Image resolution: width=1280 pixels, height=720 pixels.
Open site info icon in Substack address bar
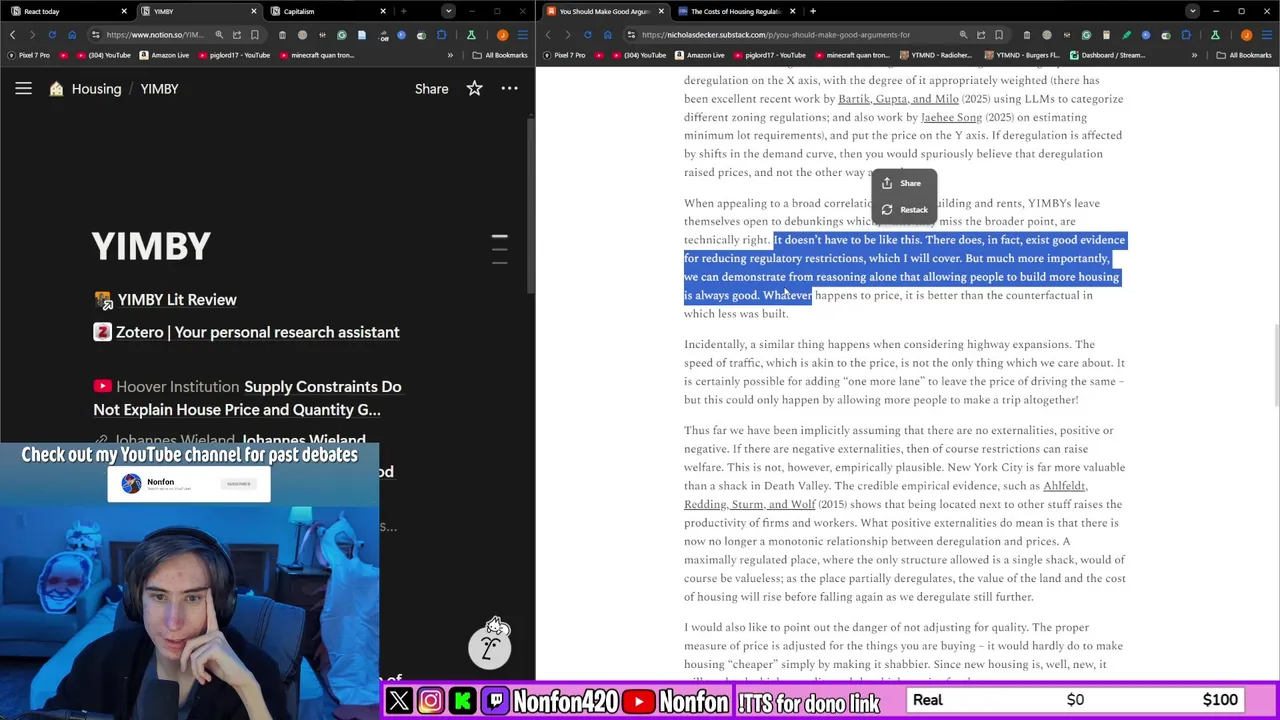click(631, 35)
